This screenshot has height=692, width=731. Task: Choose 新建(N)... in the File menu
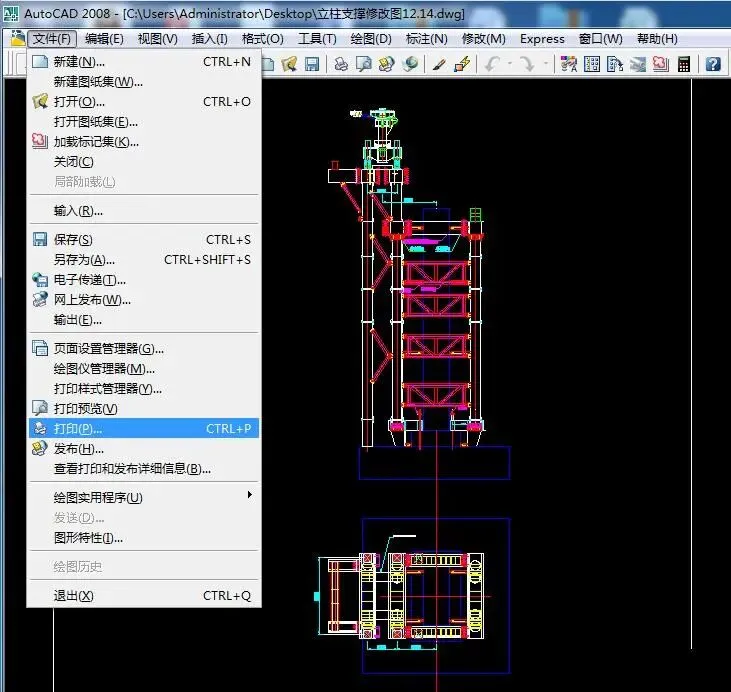pyautogui.click(x=144, y=62)
